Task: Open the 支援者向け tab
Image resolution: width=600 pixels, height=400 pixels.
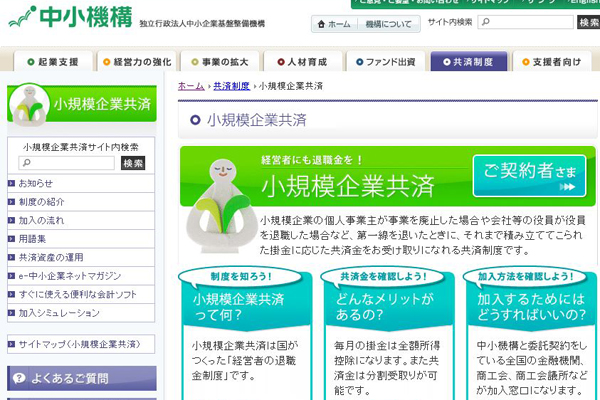Action: (552, 61)
